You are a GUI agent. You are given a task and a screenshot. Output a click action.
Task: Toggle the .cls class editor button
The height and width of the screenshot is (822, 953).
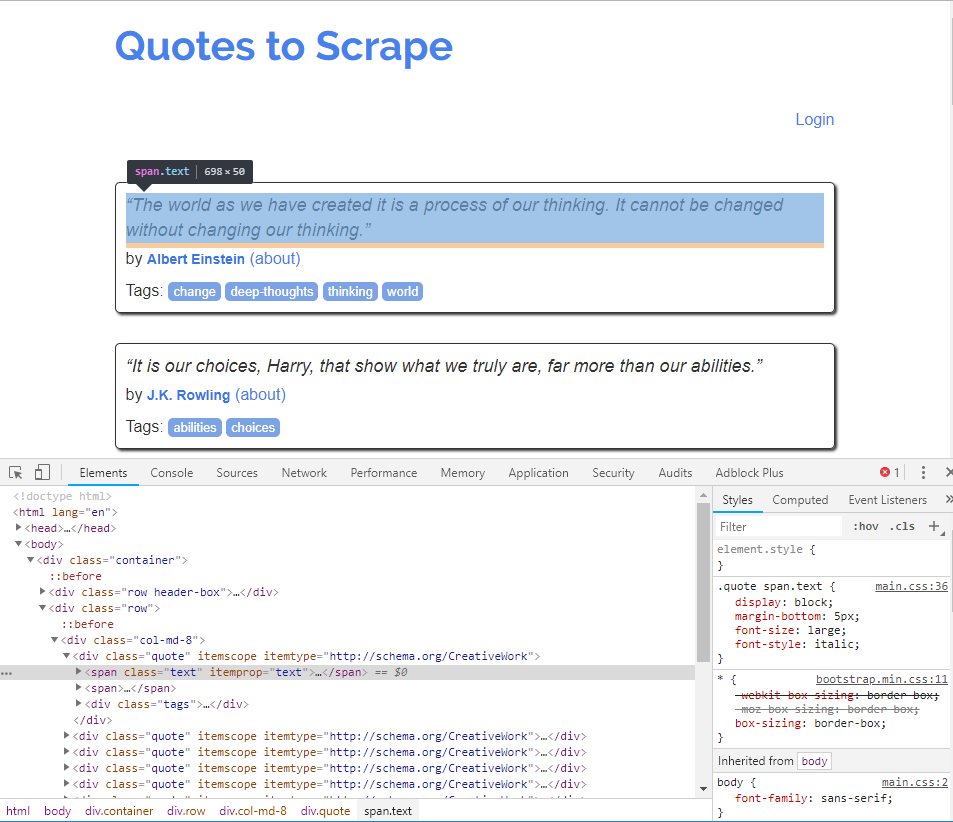903,527
